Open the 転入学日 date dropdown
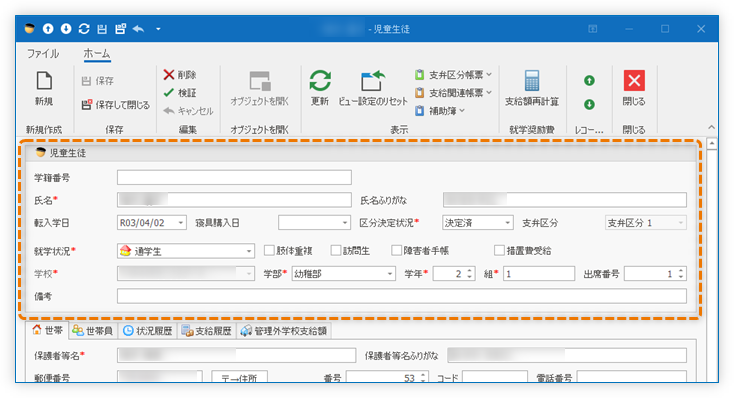The image size is (734, 398). tap(181, 223)
